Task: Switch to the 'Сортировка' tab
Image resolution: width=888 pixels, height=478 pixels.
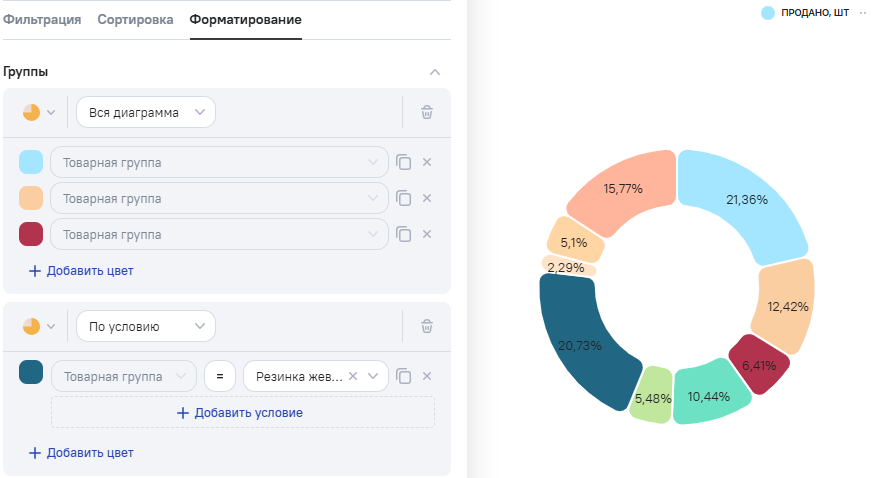Action: [135, 20]
